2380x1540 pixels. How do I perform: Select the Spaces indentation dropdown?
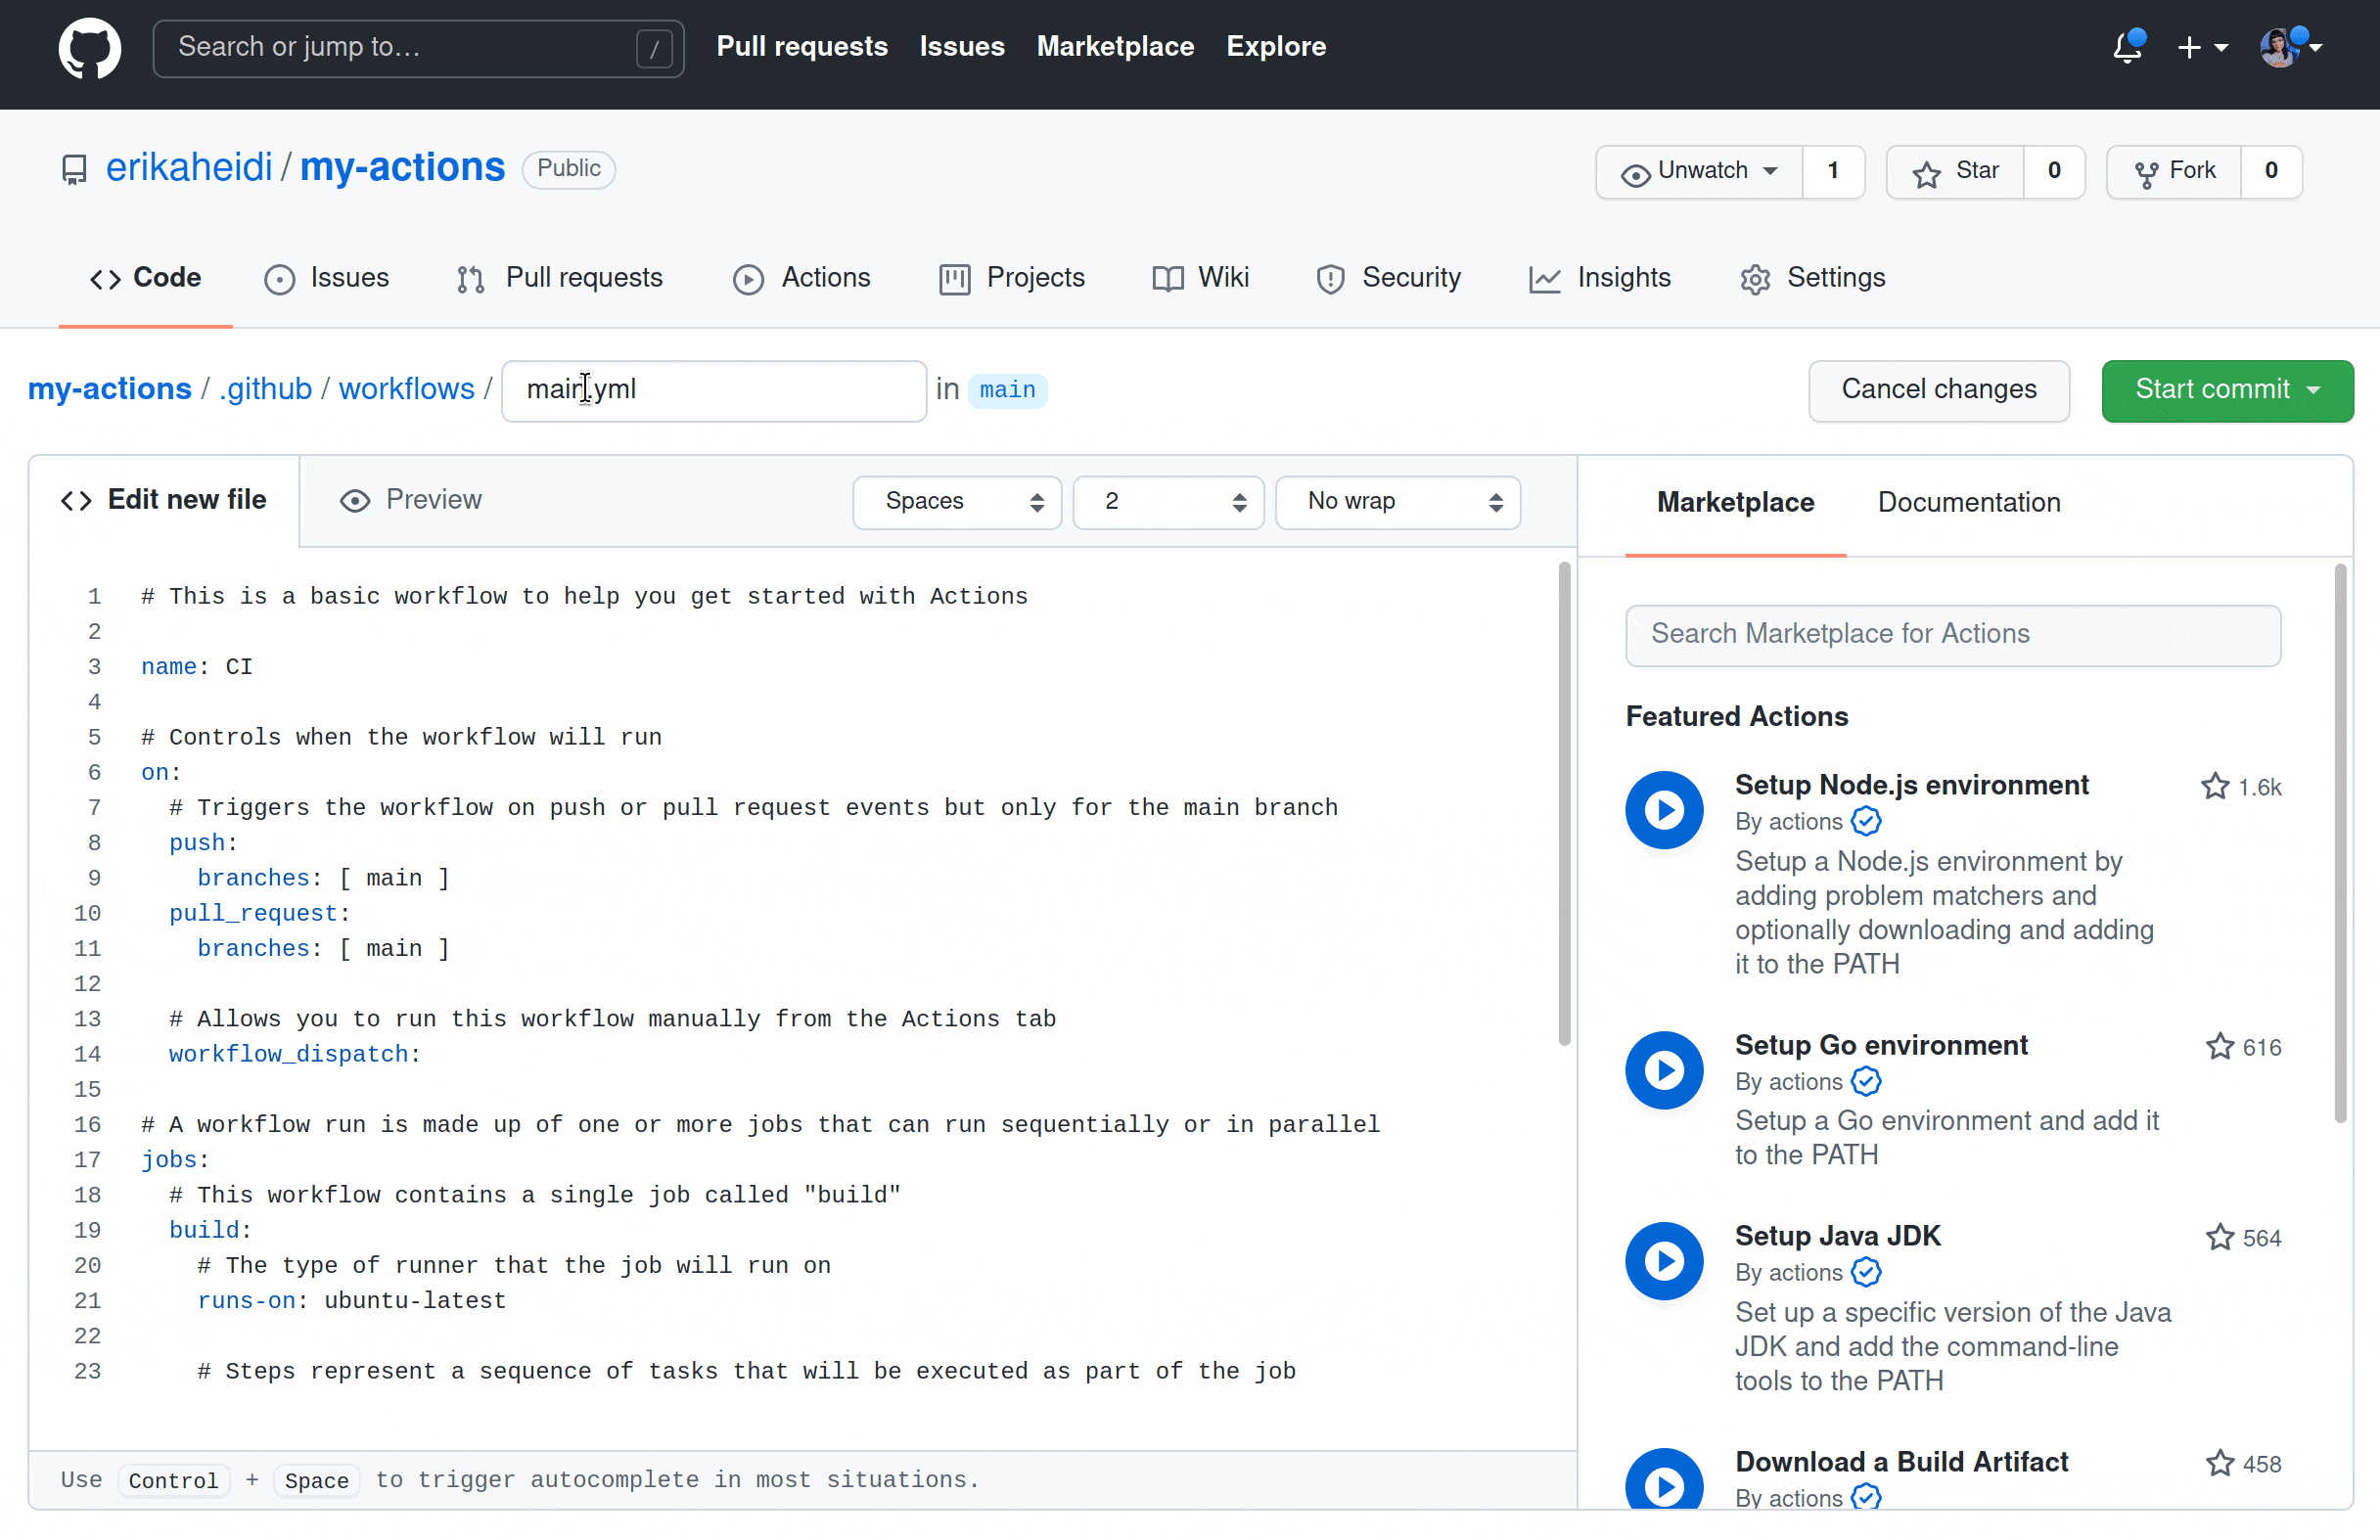click(x=957, y=501)
